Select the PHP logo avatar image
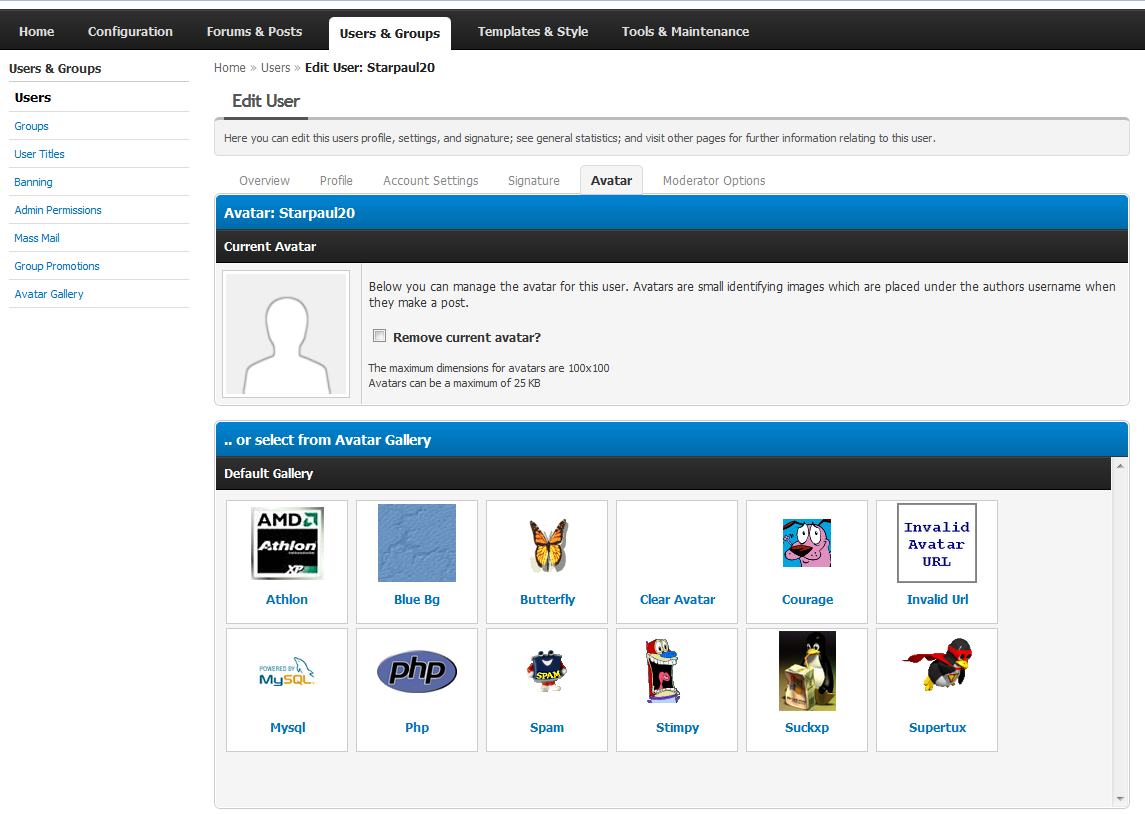Viewport: 1145px width, 814px height. [x=417, y=671]
